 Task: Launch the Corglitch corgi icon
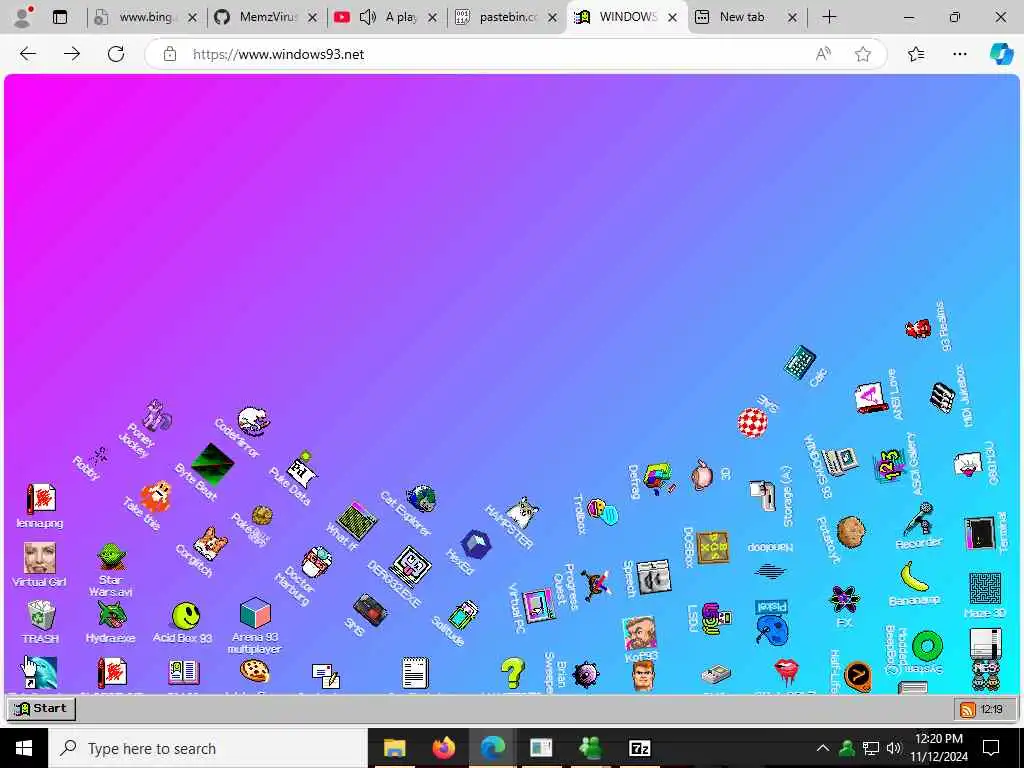coord(211,543)
